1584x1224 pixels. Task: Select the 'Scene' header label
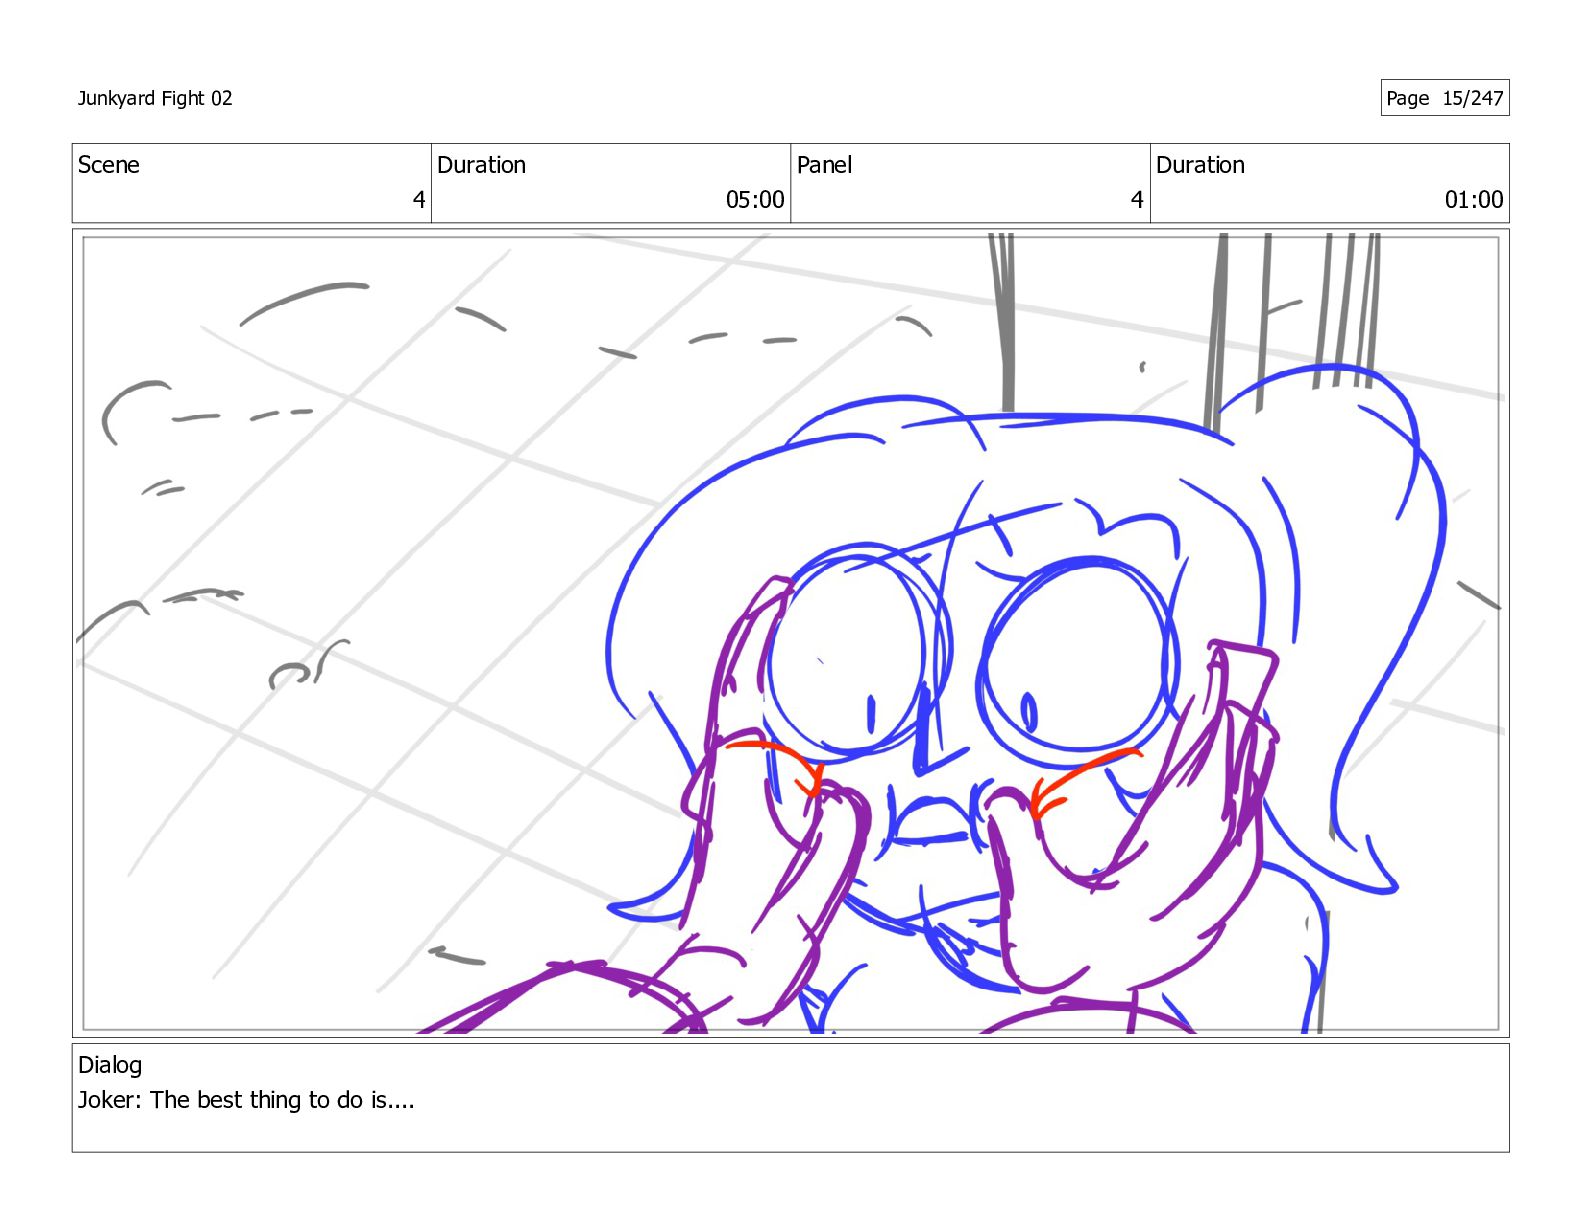(109, 165)
